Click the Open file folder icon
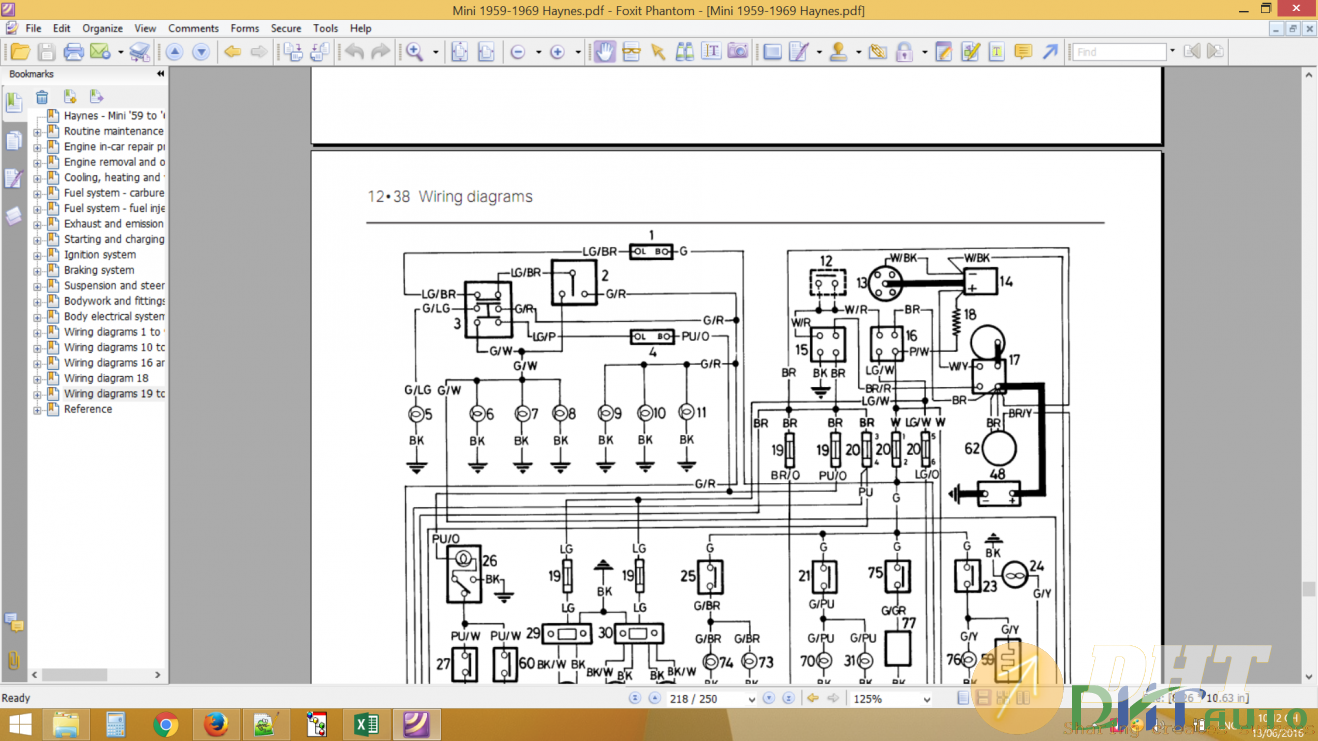1318x741 pixels. click(x=20, y=52)
